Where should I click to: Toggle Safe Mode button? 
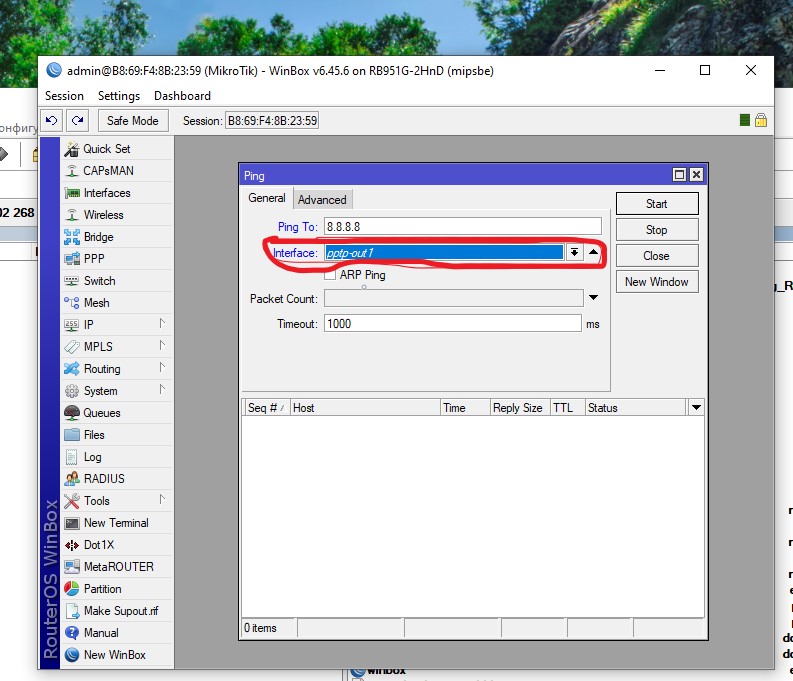[x=133, y=120]
